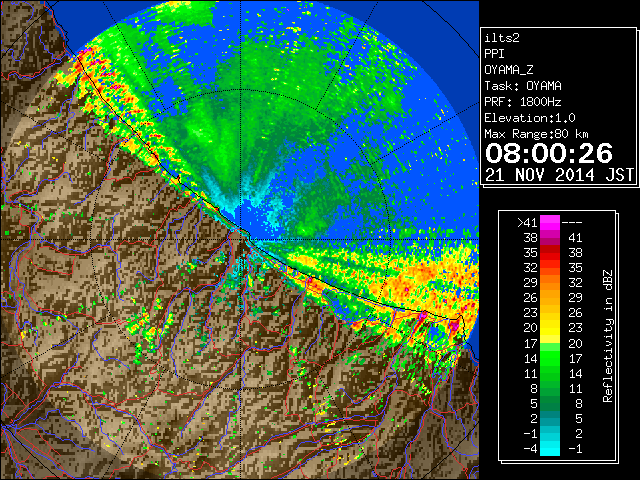Click the 'OYAMA_Z' product name
This screenshot has height=480, width=640.
coord(509,70)
